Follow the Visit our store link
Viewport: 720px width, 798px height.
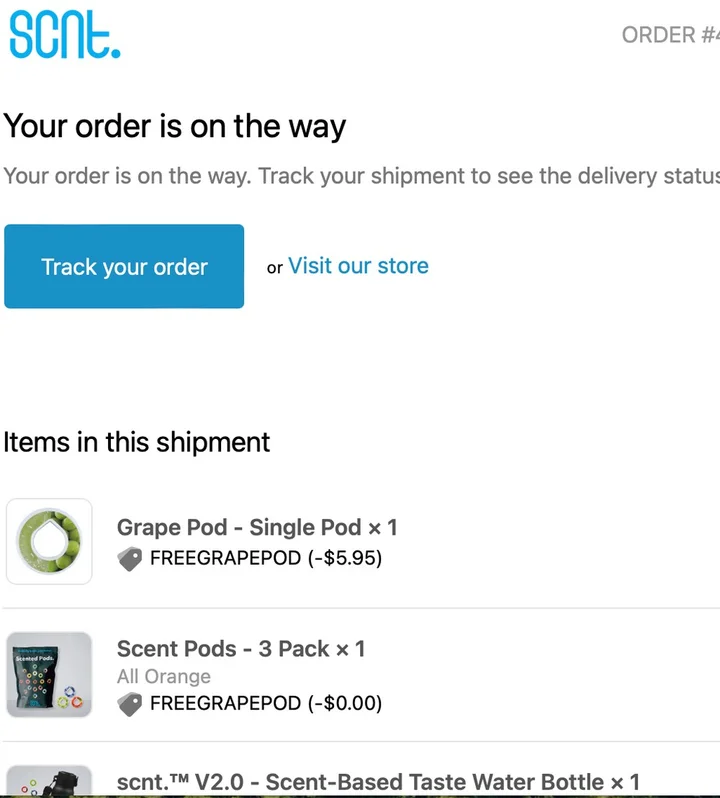point(358,266)
